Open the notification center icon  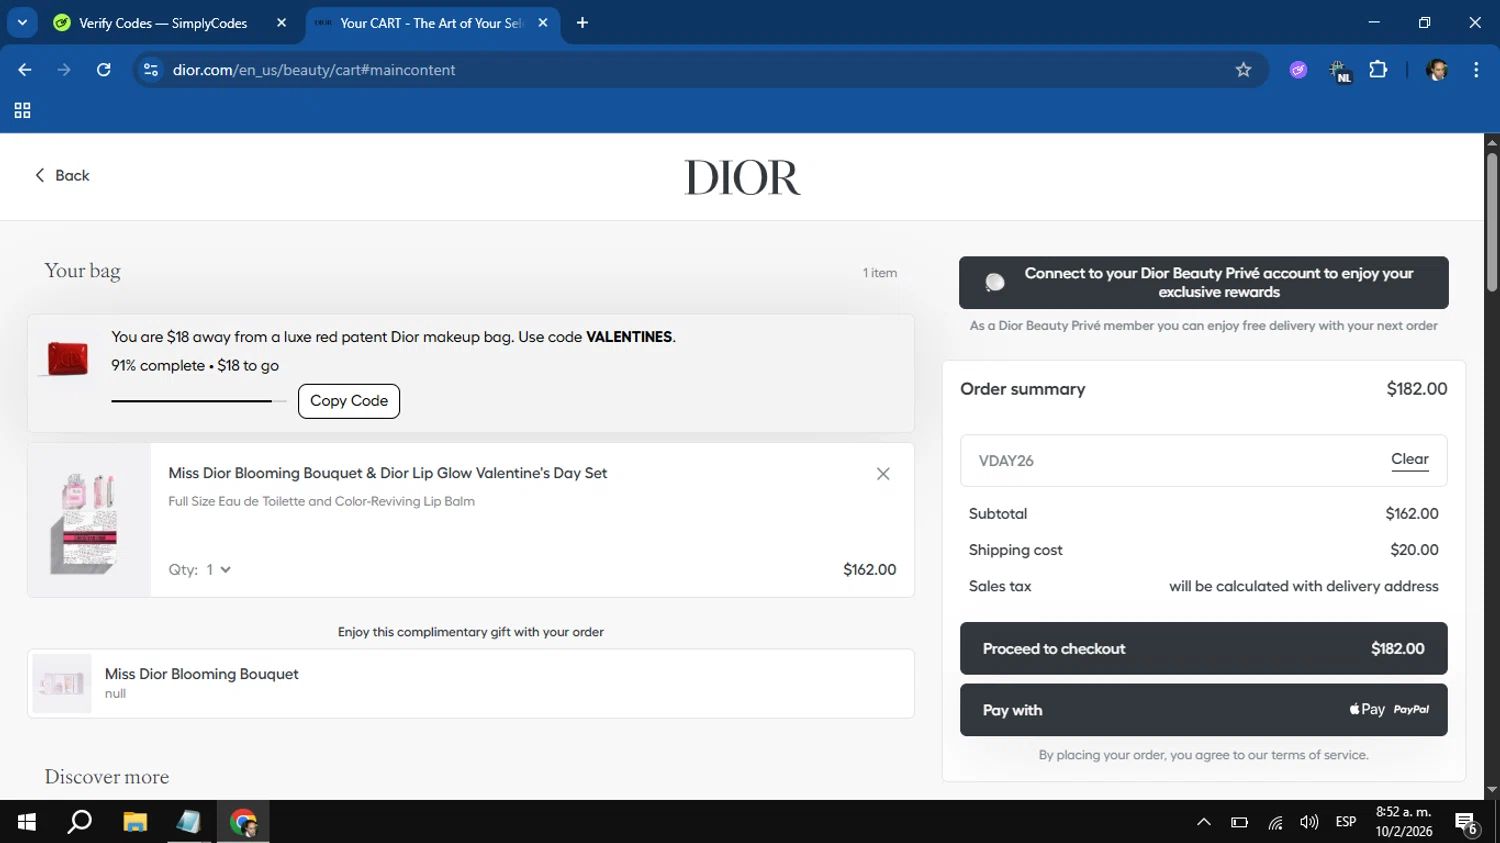(x=1467, y=823)
